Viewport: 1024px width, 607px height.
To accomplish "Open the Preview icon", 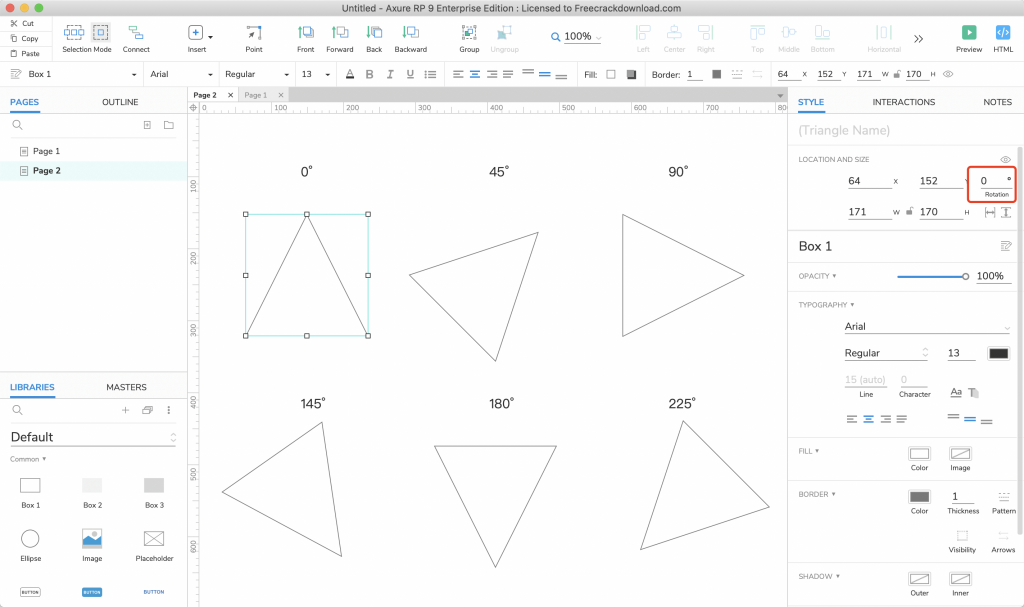I will tap(968, 33).
